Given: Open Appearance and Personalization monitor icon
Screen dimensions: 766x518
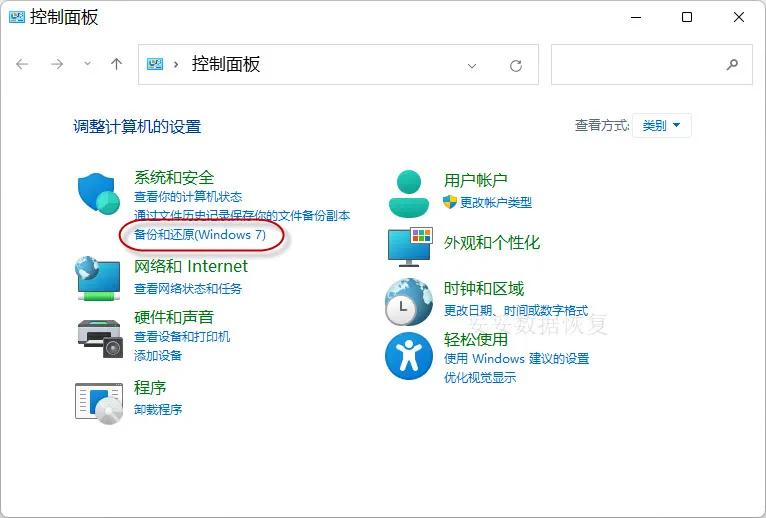Looking at the screenshot, I should (x=409, y=244).
